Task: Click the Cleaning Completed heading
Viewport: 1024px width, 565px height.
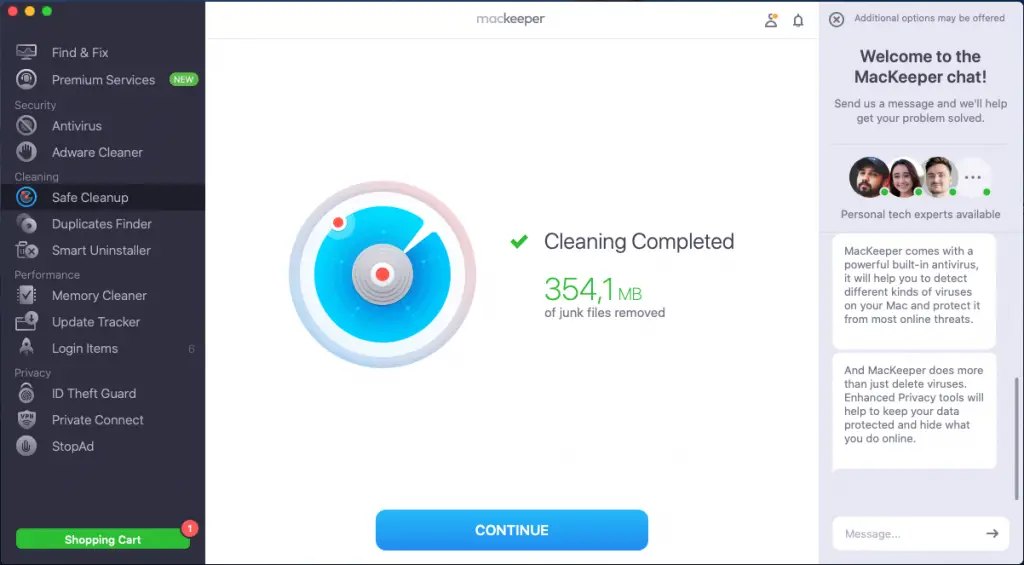Action: point(639,242)
